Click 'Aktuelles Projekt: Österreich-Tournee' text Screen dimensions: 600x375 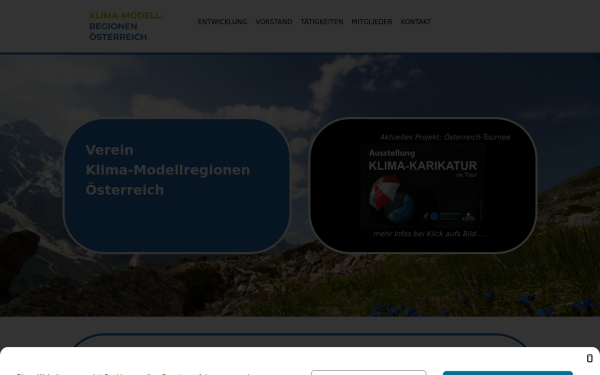pyautogui.click(x=445, y=137)
